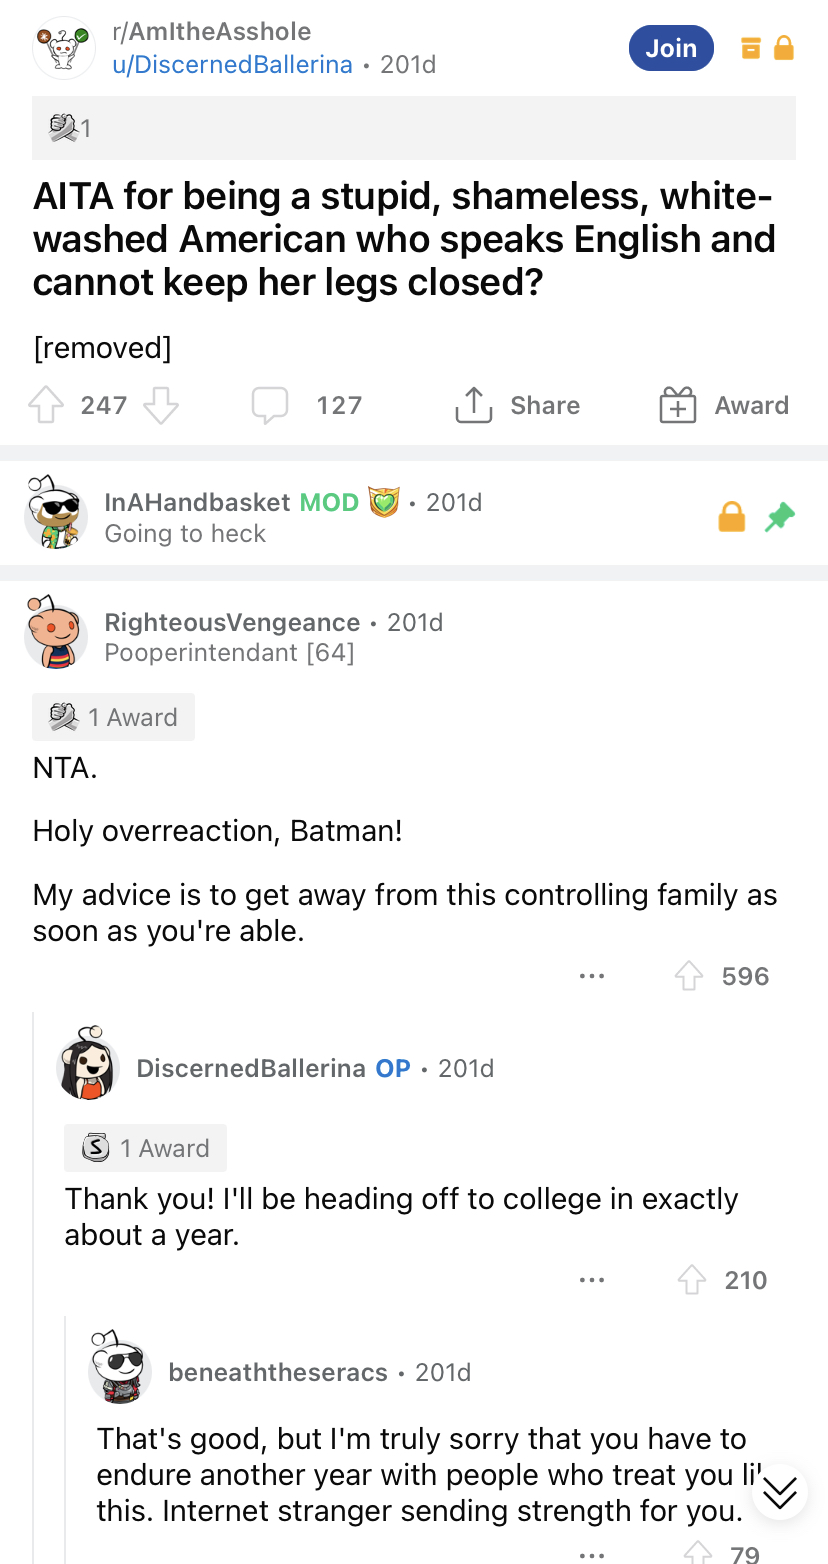Viewport: 828px width, 1564px height.
Task: Open beneaththeseracs's user profile
Action: tap(278, 1372)
